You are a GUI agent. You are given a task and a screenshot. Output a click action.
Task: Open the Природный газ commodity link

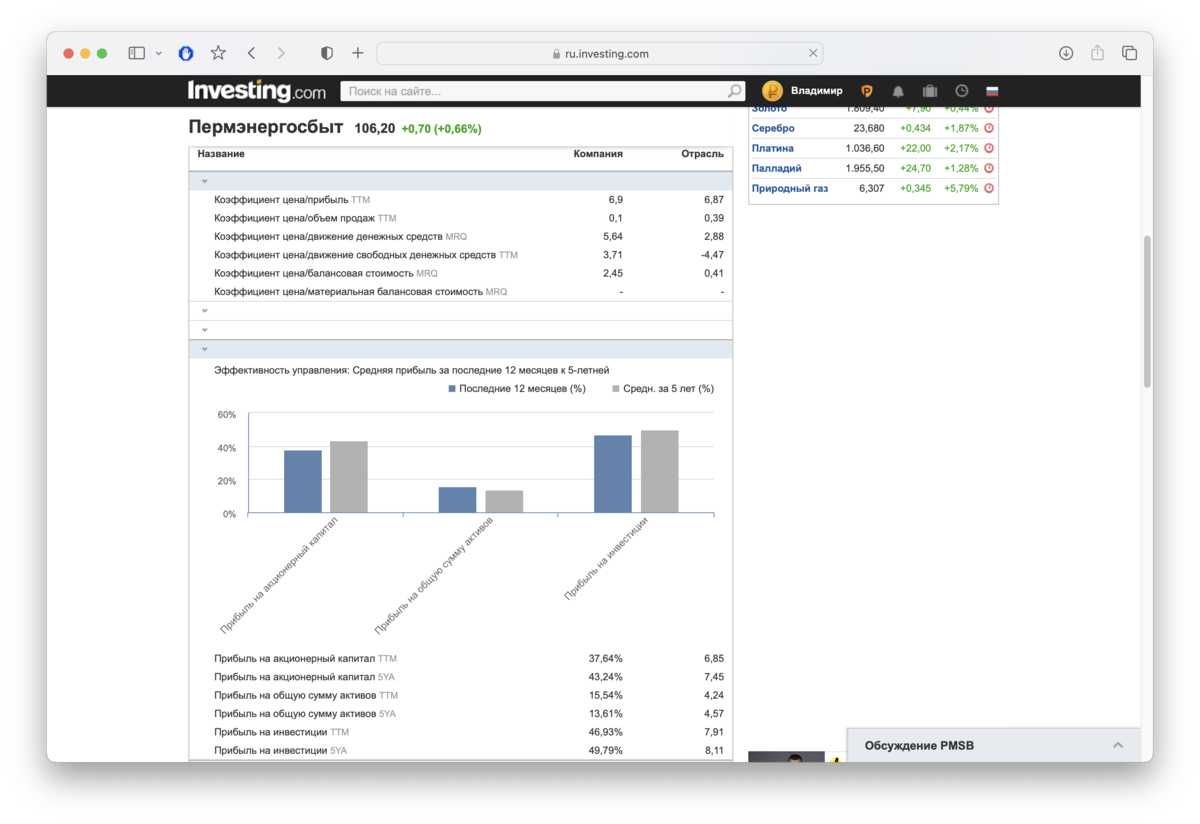coord(790,188)
